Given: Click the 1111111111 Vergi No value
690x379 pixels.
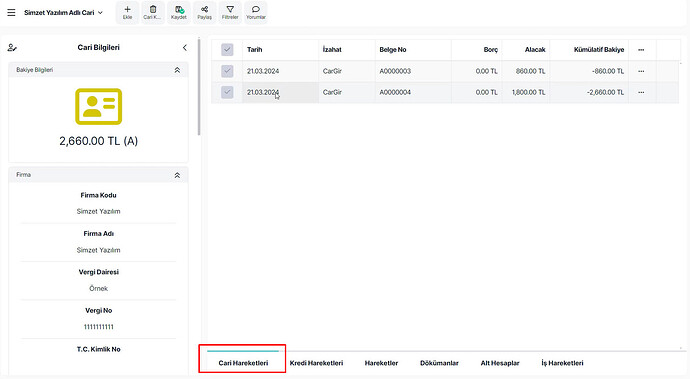Looking at the screenshot, I should [x=99, y=327].
